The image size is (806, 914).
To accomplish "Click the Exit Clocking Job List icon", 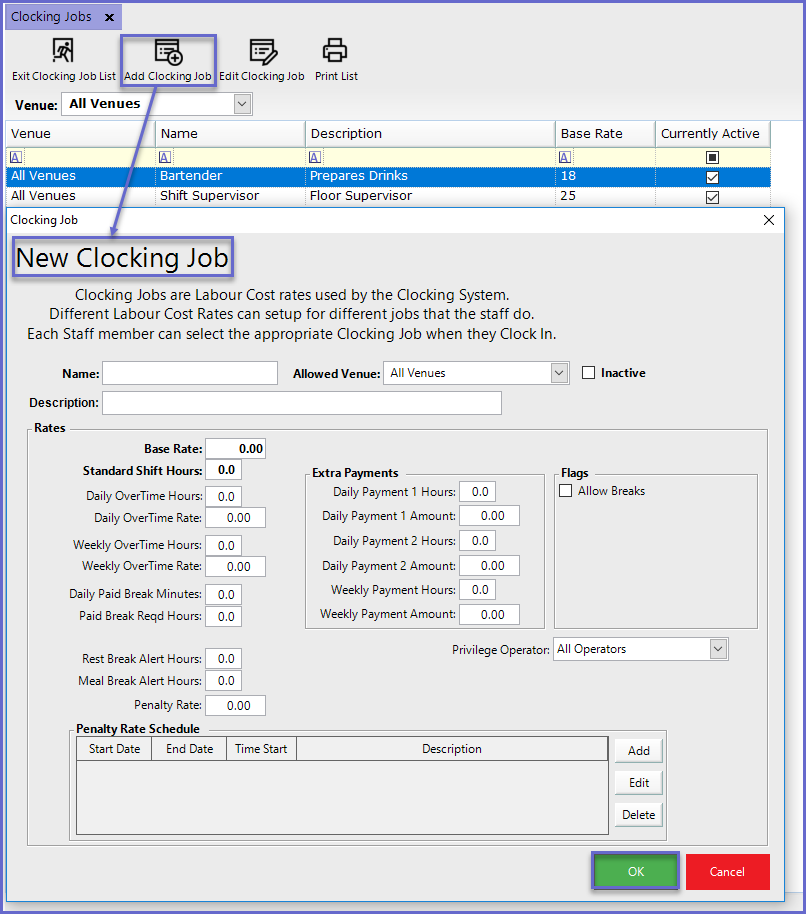I will point(63,52).
